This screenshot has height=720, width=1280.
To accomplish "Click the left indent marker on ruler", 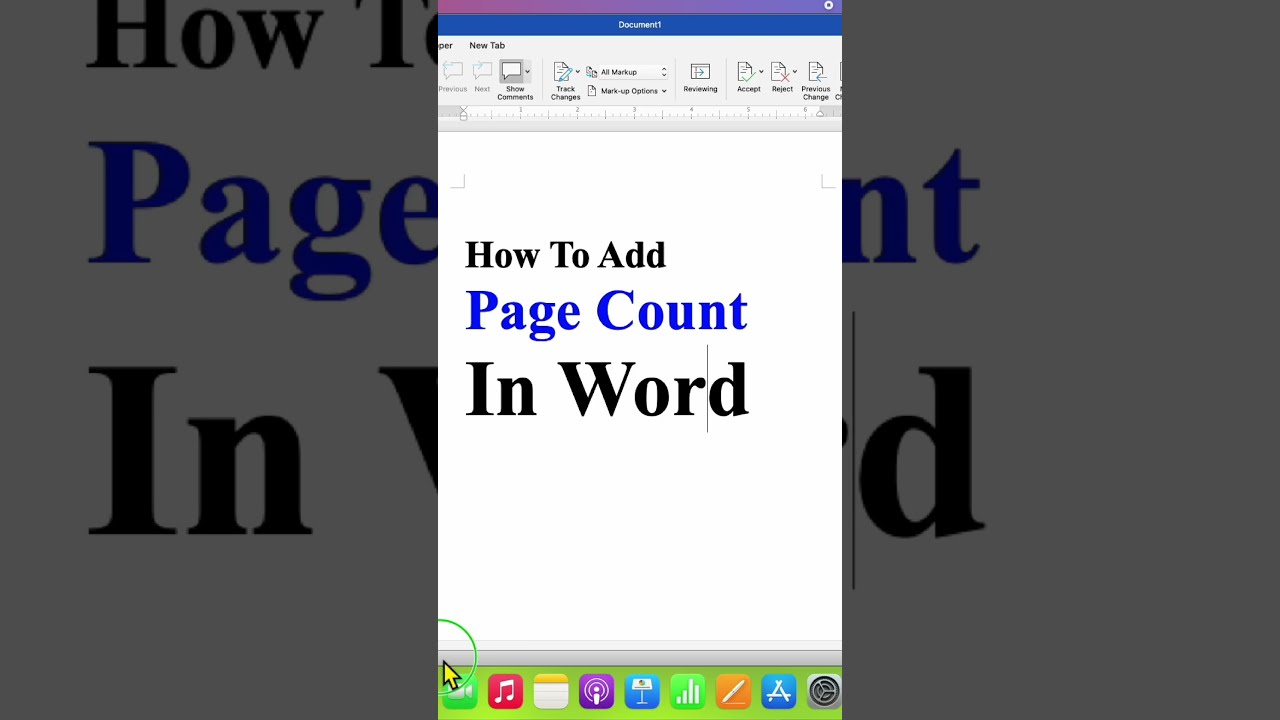I will click(463, 114).
